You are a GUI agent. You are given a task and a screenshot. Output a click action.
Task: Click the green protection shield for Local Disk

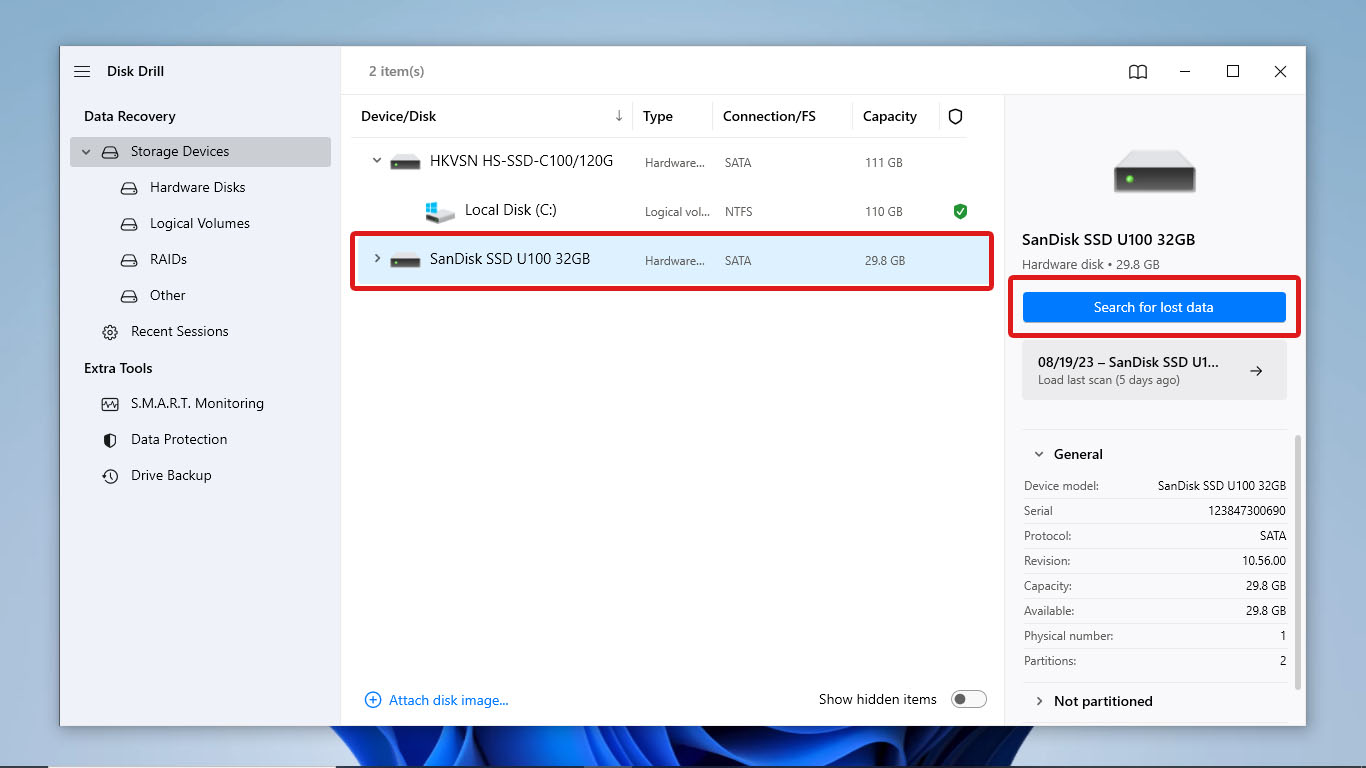960,211
